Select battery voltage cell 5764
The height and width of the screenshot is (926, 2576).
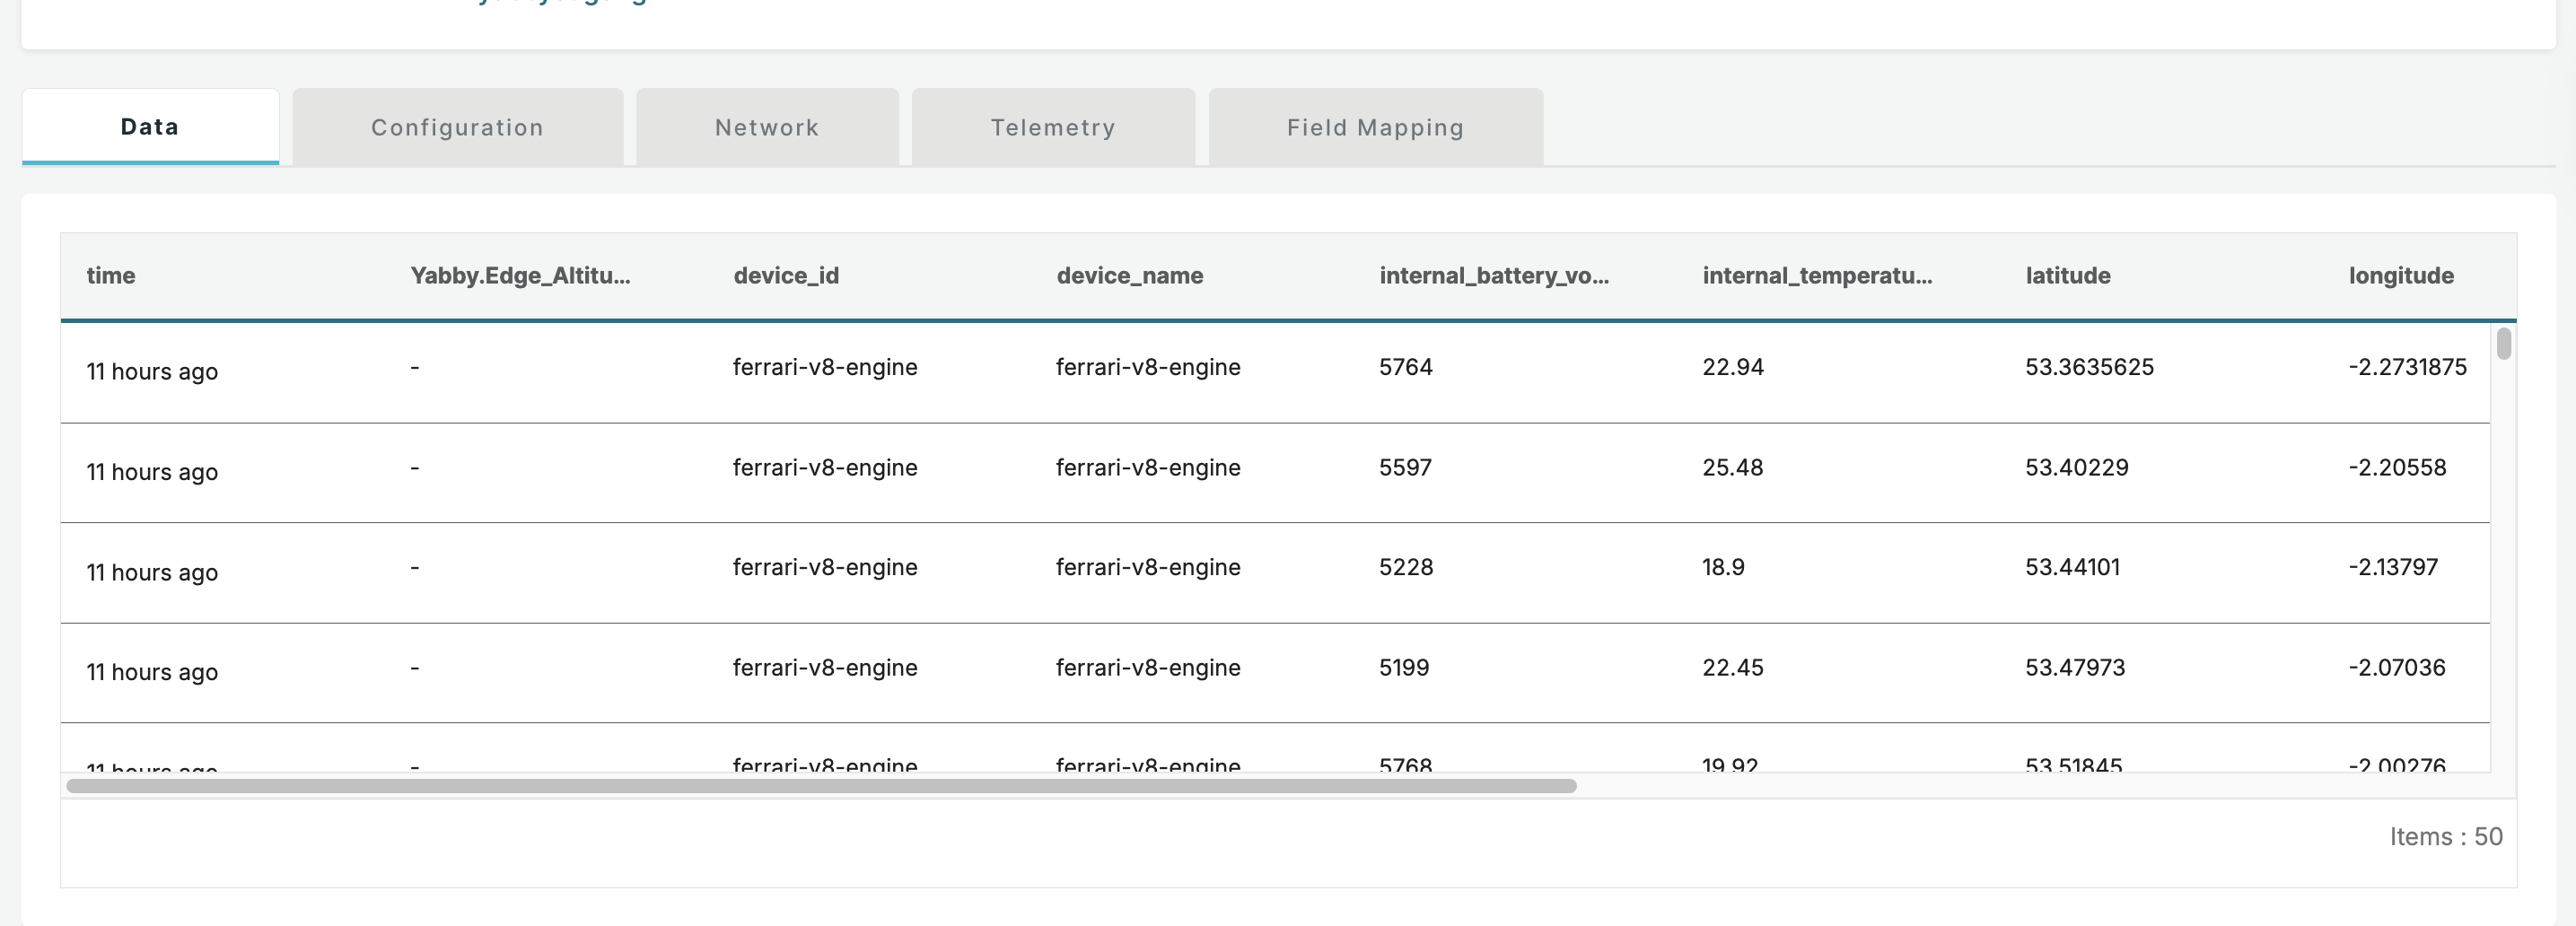[x=1405, y=367]
